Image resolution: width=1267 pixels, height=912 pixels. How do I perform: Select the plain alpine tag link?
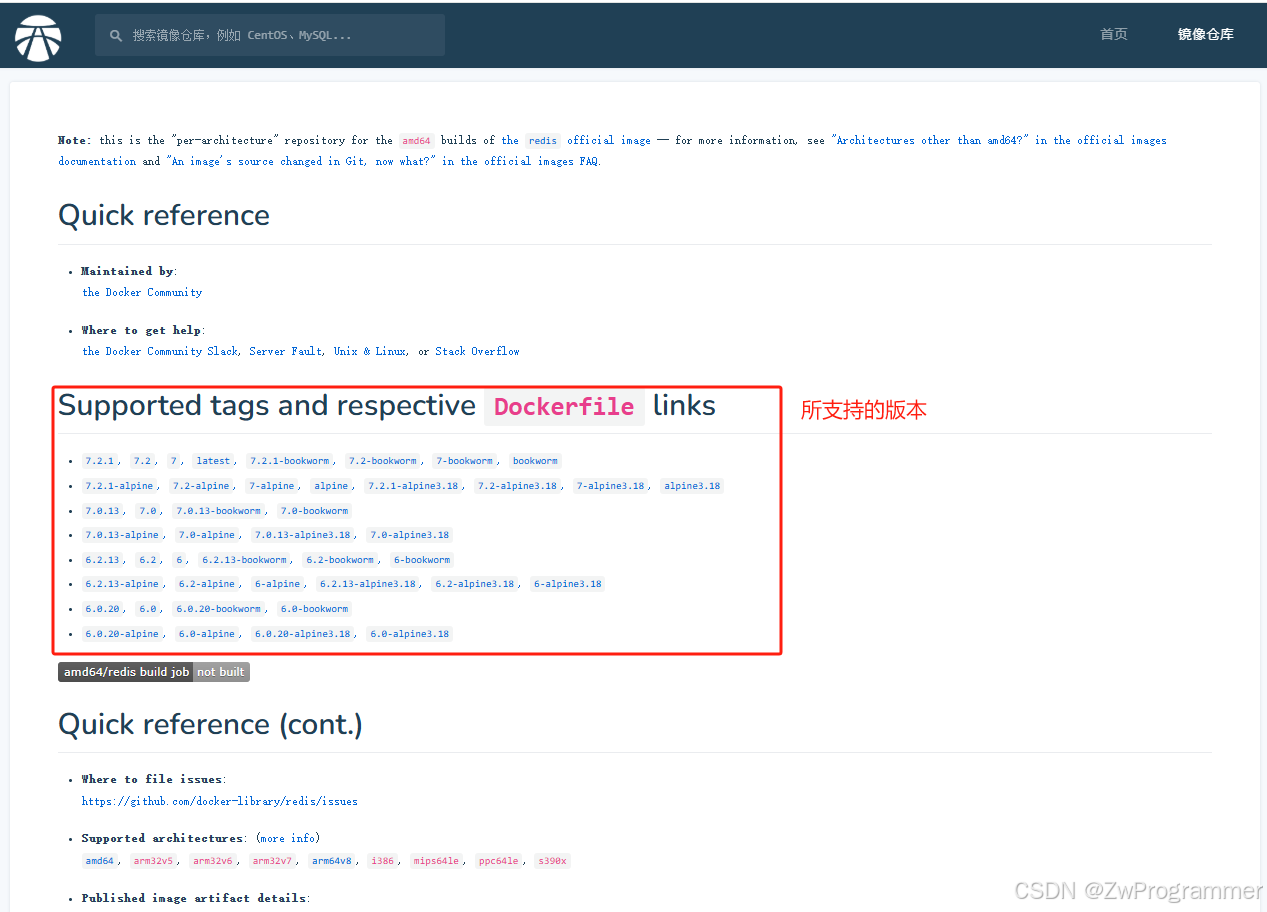coord(331,486)
